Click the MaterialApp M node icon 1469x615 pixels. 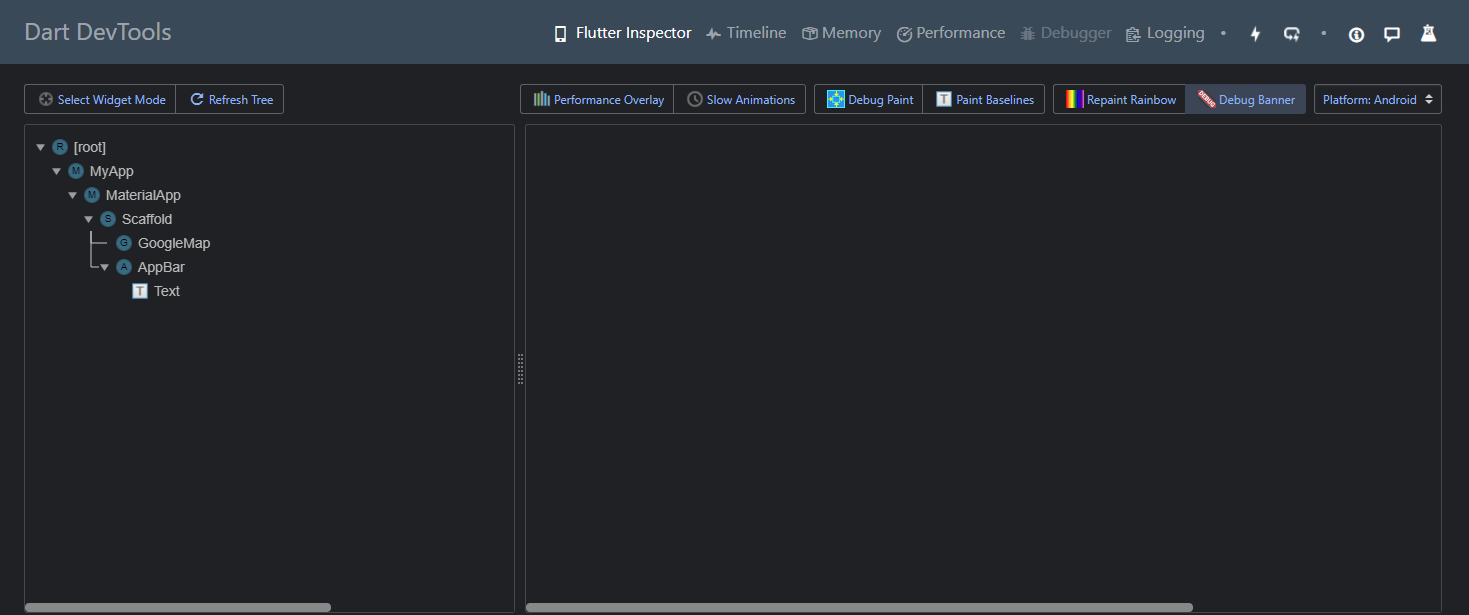coord(92,195)
